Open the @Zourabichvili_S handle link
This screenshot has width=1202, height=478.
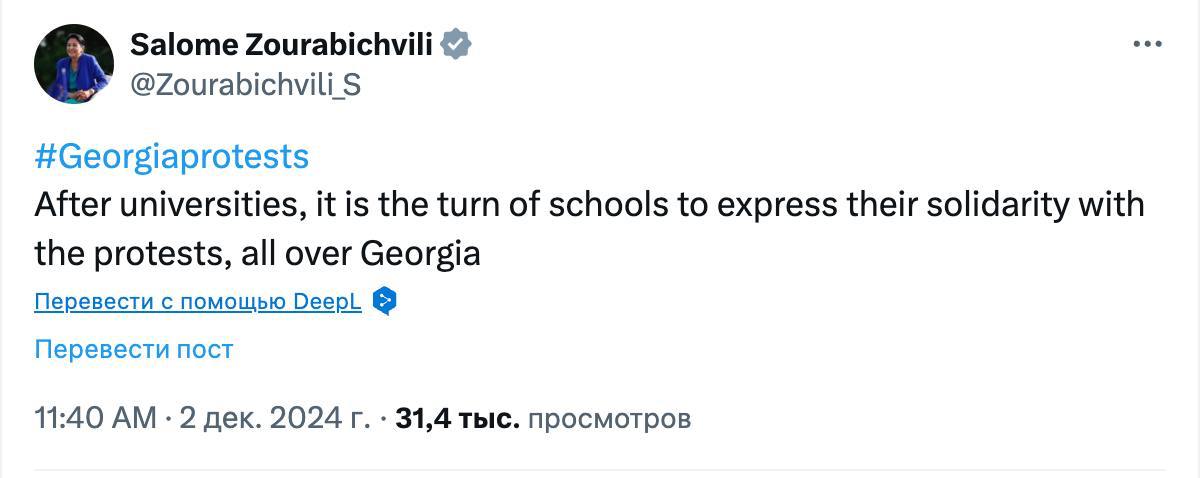[245, 86]
